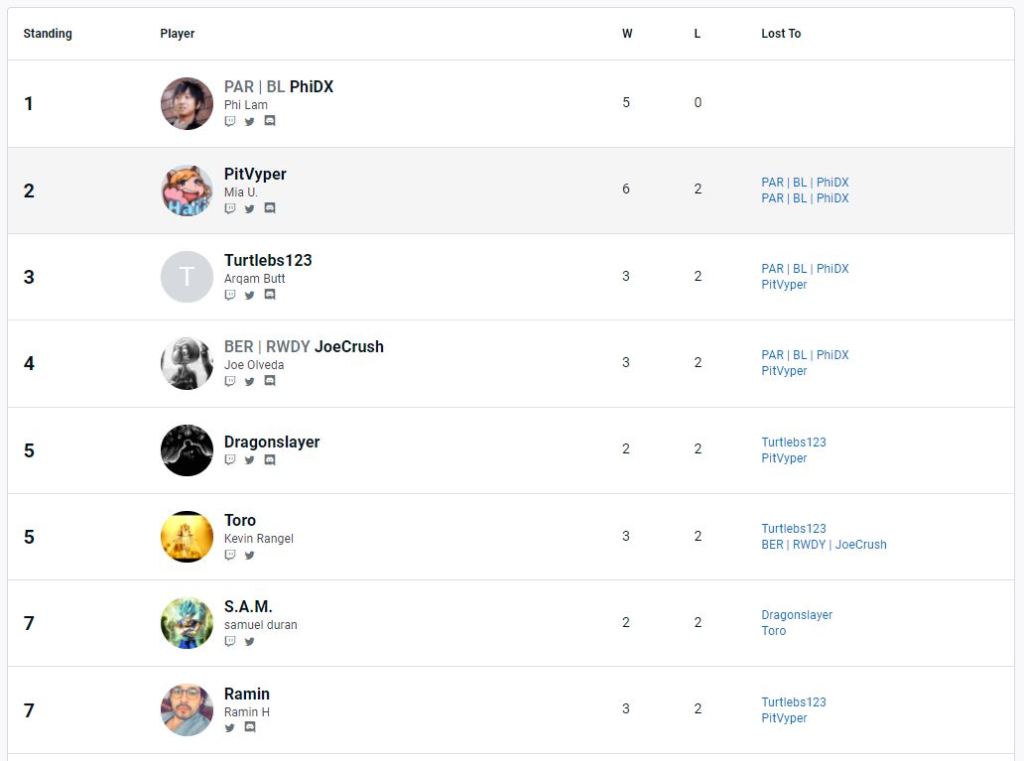Click the Turtlebs123 player name
This screenshot has width=1024, height=761.
click(x=268, y=260)
